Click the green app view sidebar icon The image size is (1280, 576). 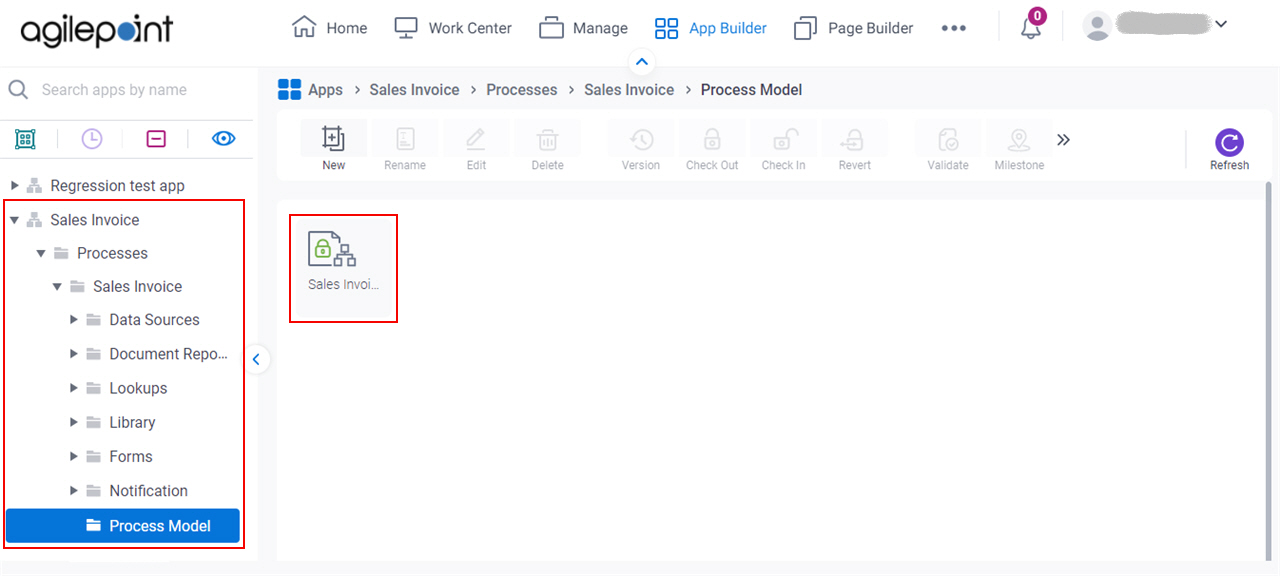(26, 139)
